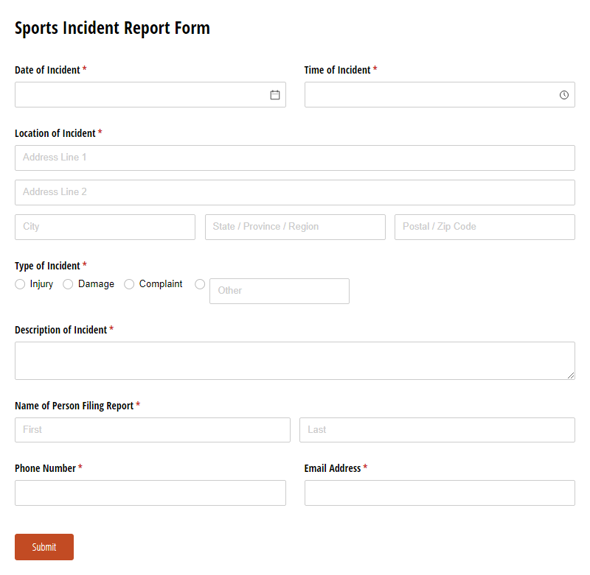
Task: Select the Other incident type radio button
Action: [x=200, y=284]
